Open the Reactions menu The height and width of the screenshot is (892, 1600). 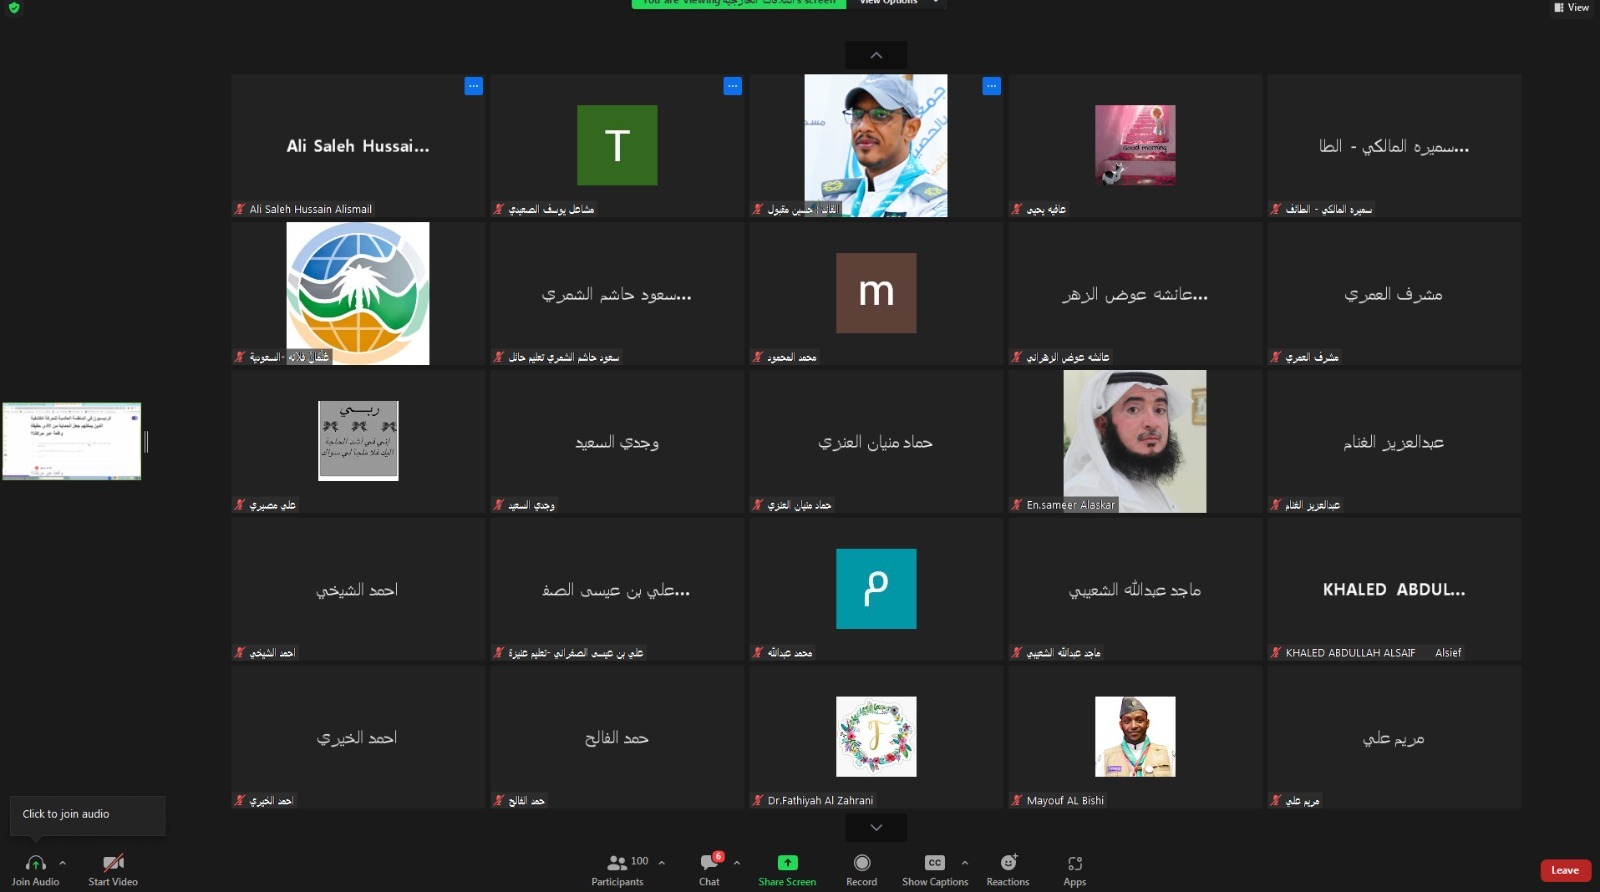[1008, 863]
